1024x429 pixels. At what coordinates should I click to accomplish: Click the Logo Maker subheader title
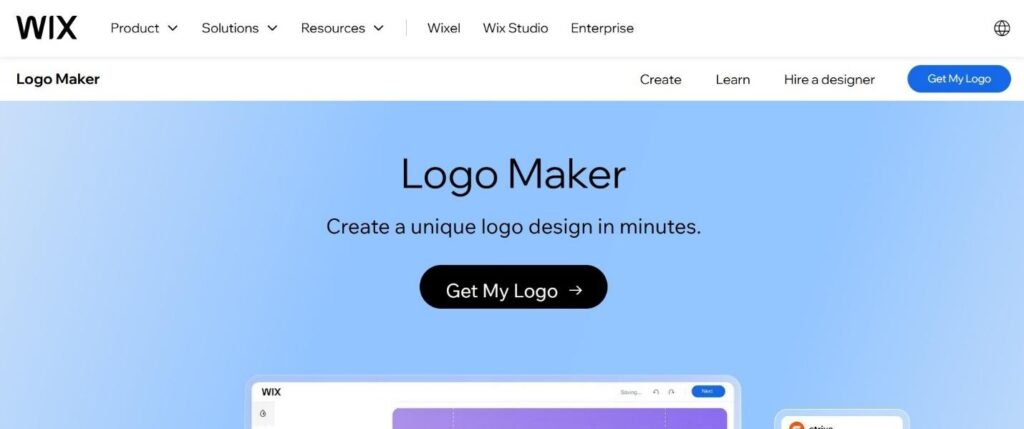(x=58, y=79)
